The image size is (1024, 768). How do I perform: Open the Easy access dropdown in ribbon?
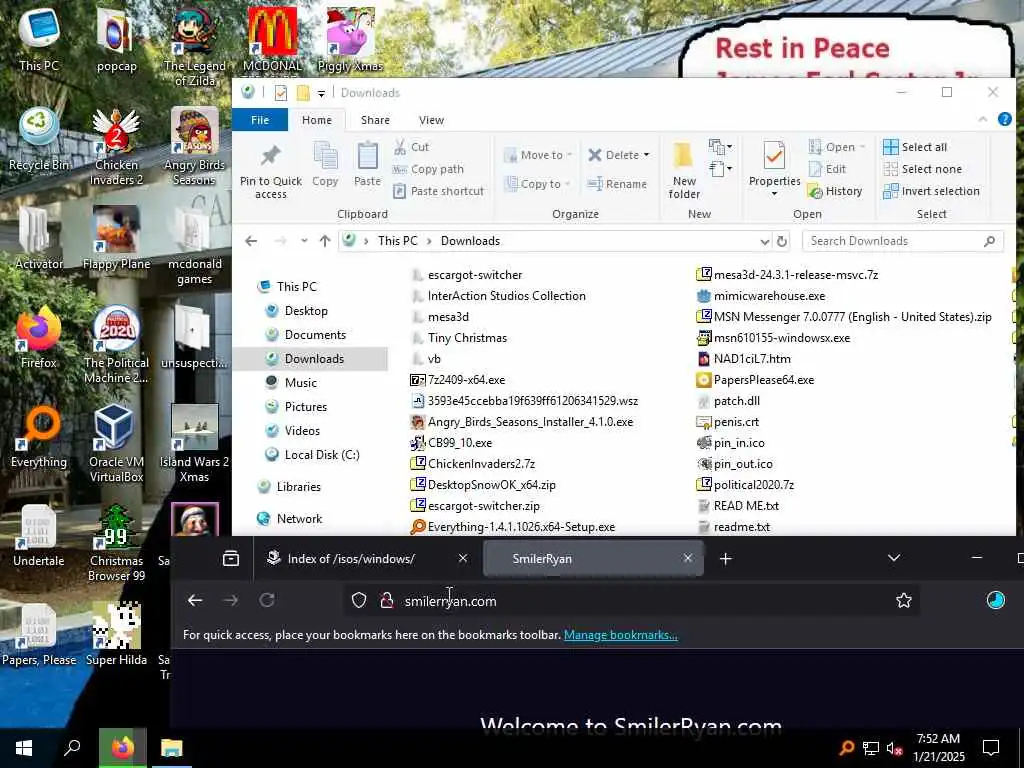pyautogui.click(x=720, y=169)
